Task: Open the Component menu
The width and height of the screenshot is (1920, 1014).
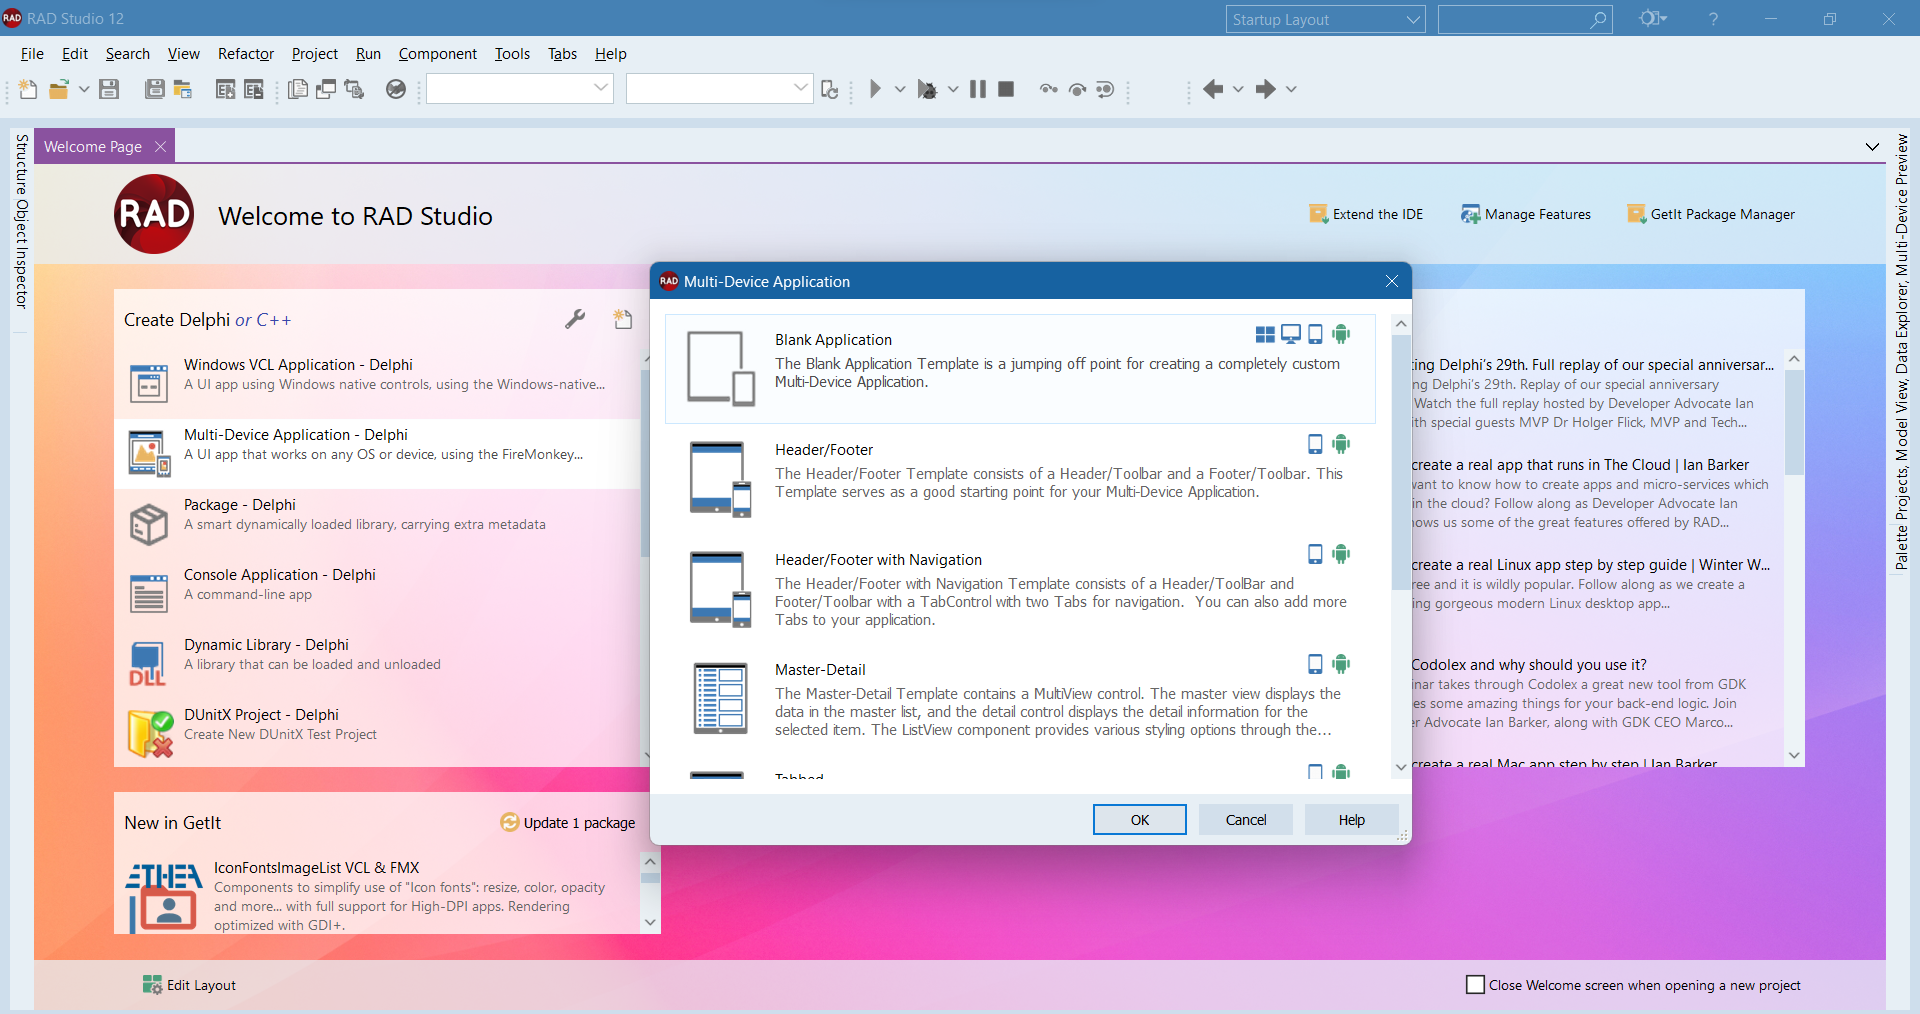Action: pos(437,54)
